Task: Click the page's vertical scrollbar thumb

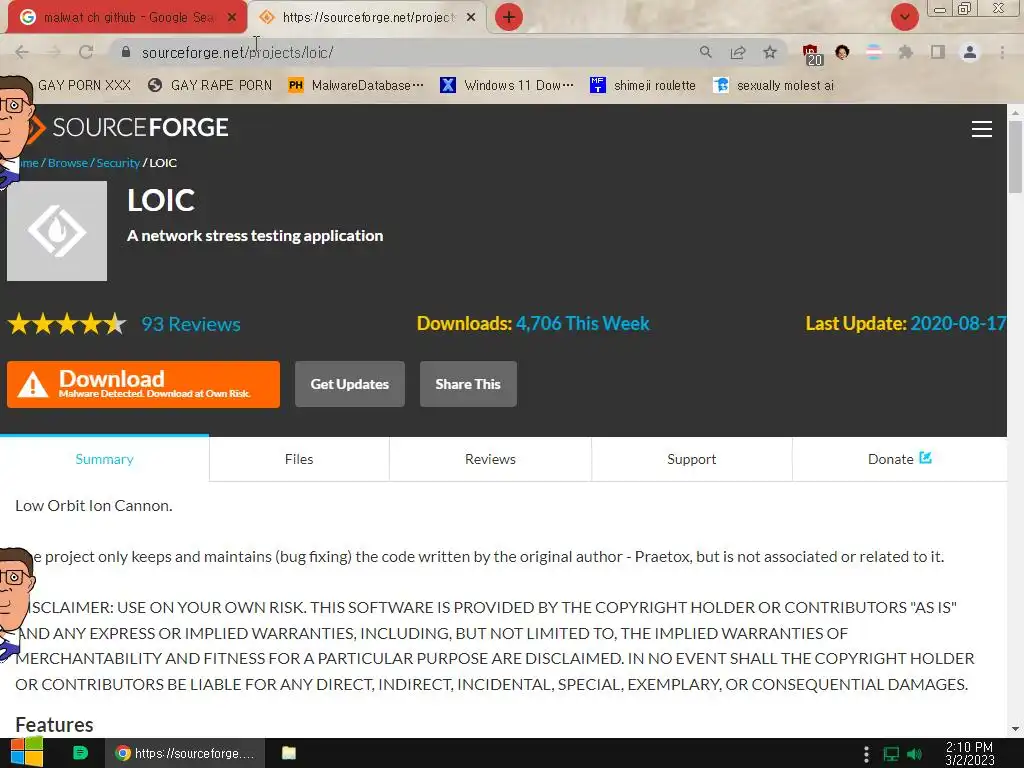Action: (1015, 157)
